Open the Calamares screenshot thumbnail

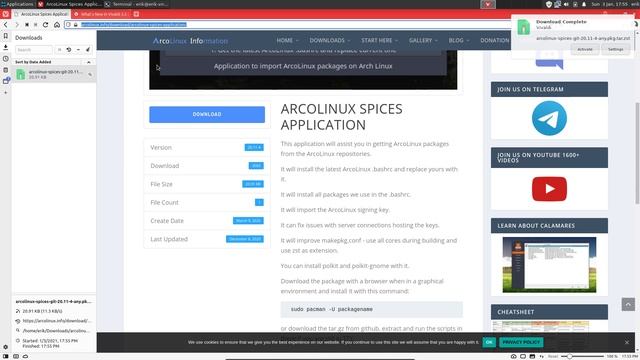[549, 265]
